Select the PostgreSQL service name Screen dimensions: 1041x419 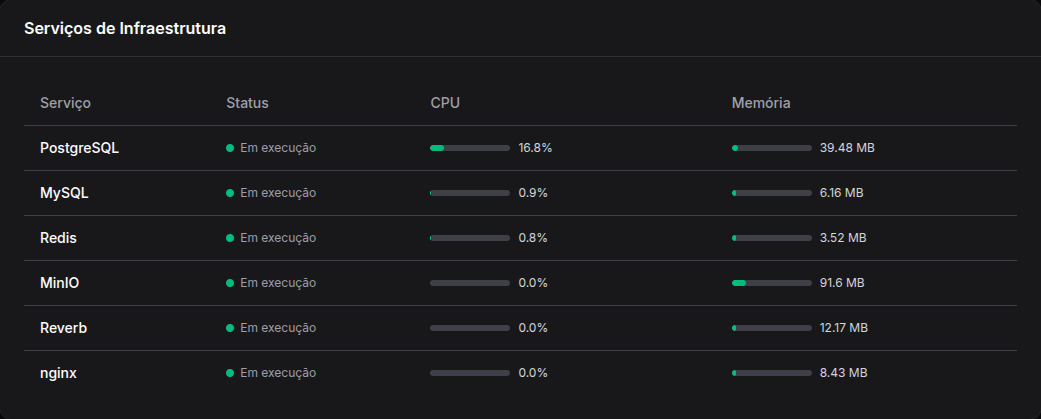(x=80, y=148)
